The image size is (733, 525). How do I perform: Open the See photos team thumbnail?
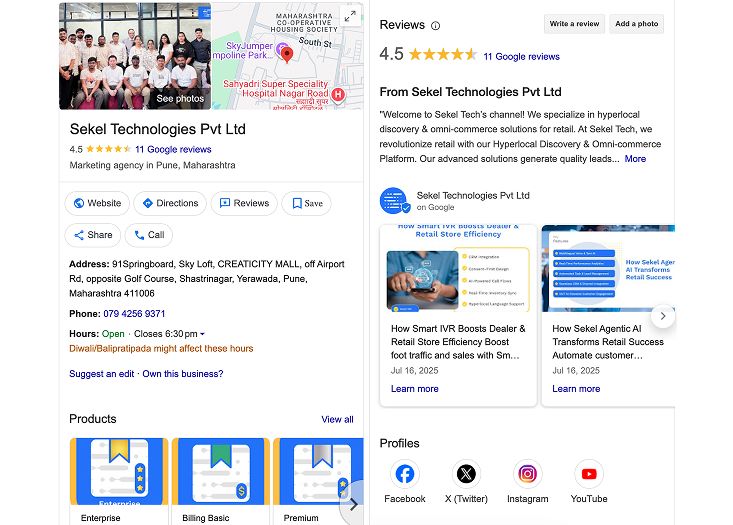(135, 56)
